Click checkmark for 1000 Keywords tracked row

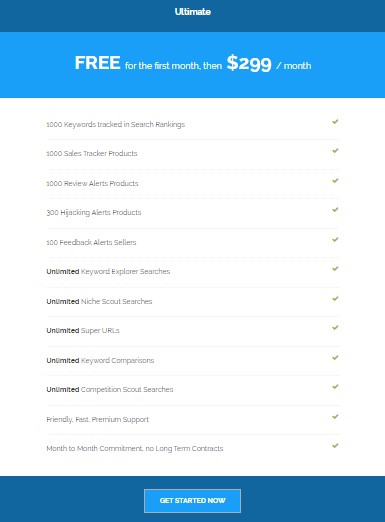point(335,122)
